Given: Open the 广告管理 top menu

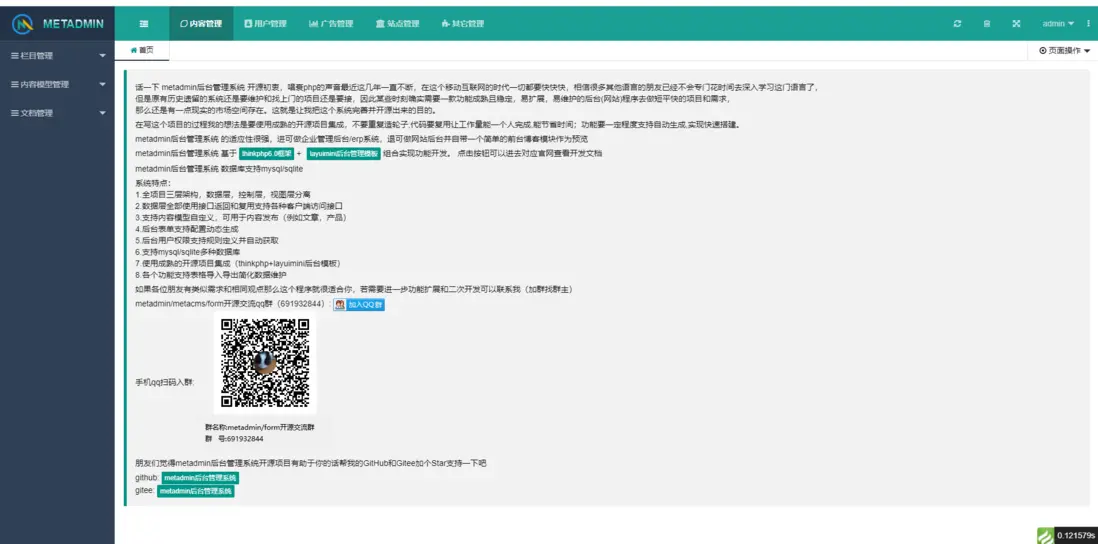Looking at the screenshot, I should pyautogui.click(x=331, y=24).
